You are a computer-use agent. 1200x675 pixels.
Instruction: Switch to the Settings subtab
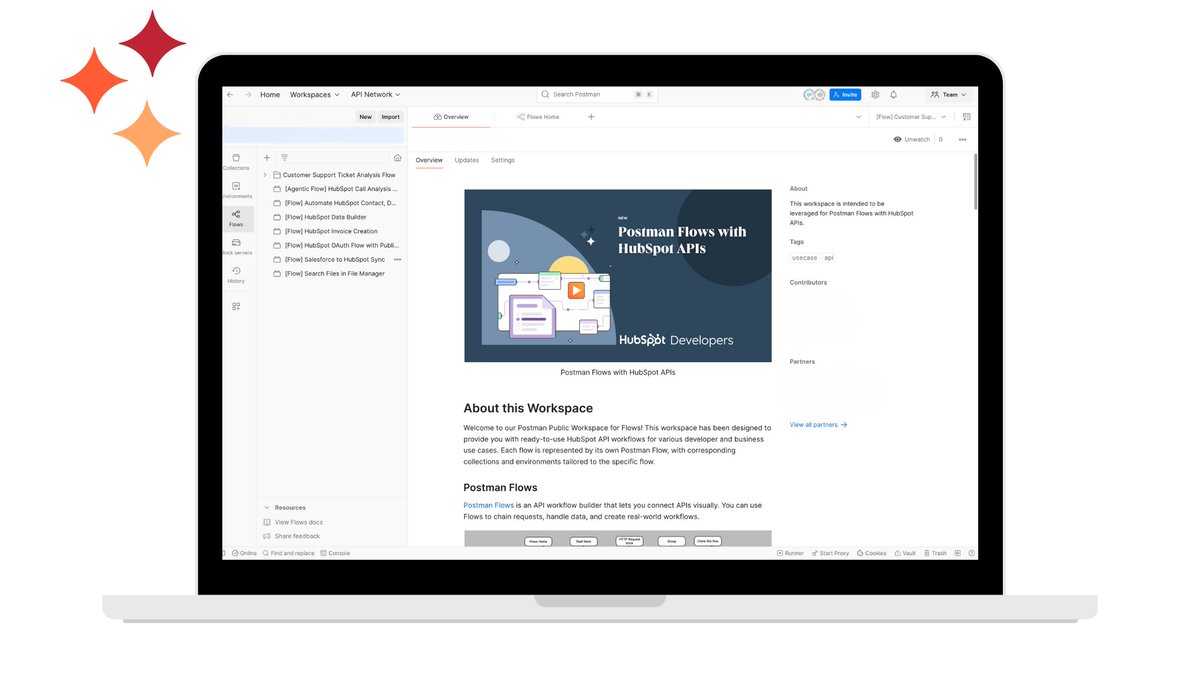point(503,160)
